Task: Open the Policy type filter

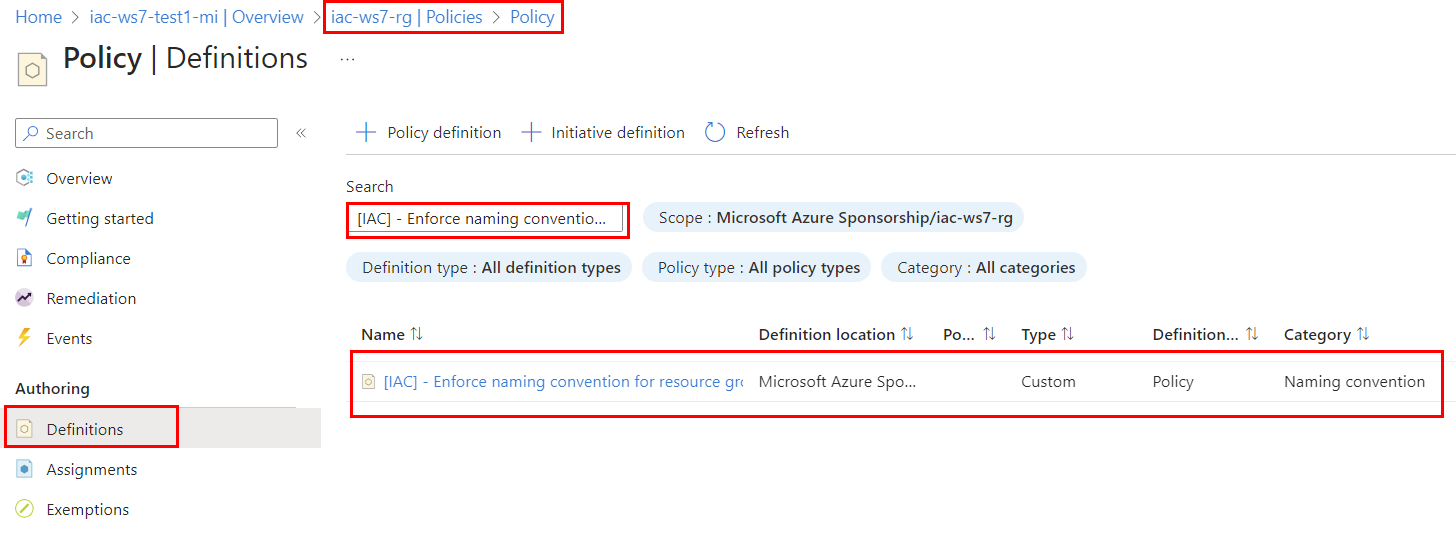Action: click(x=757, y=267)
